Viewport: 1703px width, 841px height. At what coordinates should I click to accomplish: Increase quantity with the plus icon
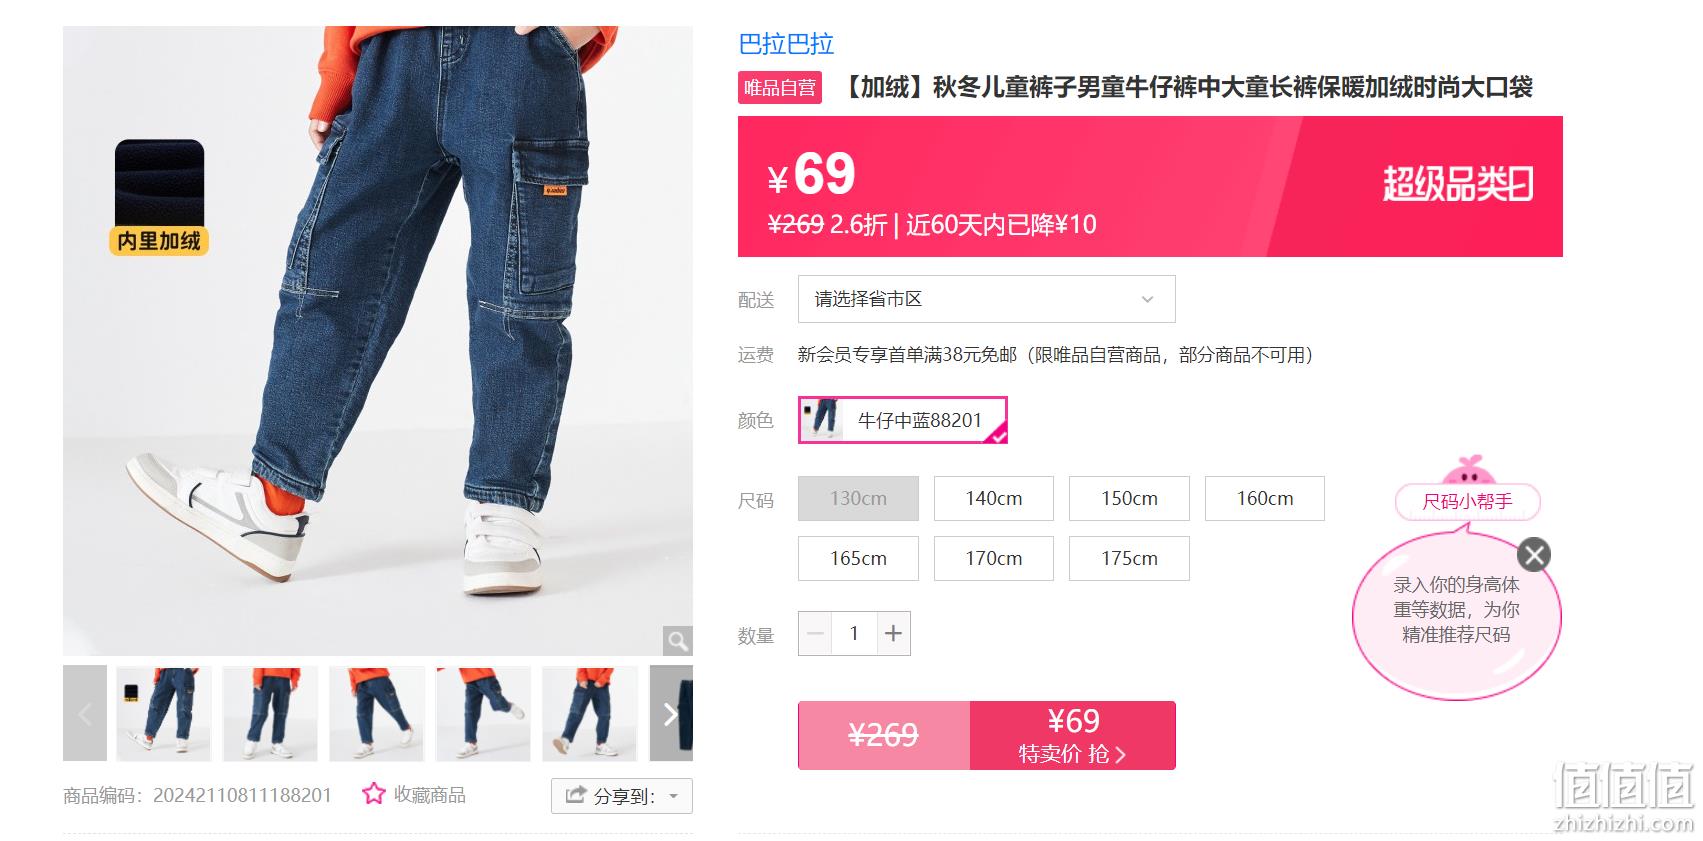click(894, 633)
